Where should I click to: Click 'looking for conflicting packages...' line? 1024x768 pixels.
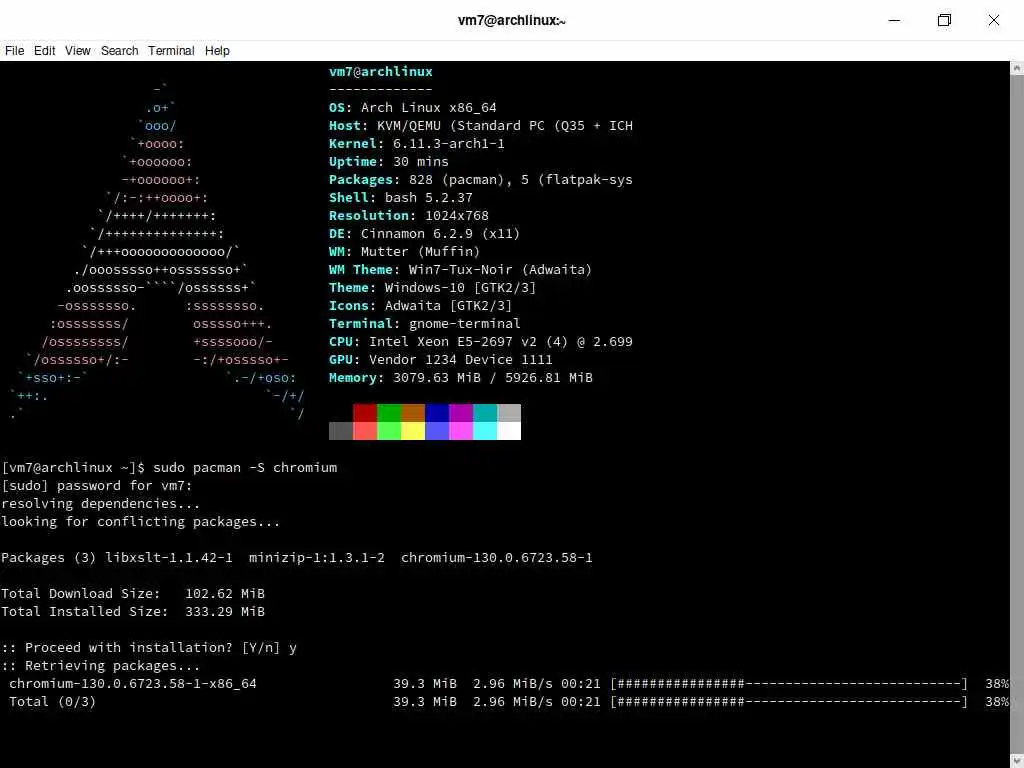pos(140,522)
